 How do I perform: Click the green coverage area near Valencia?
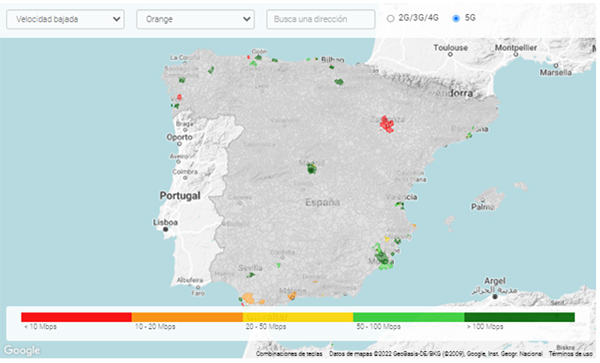tap(399, 205)
